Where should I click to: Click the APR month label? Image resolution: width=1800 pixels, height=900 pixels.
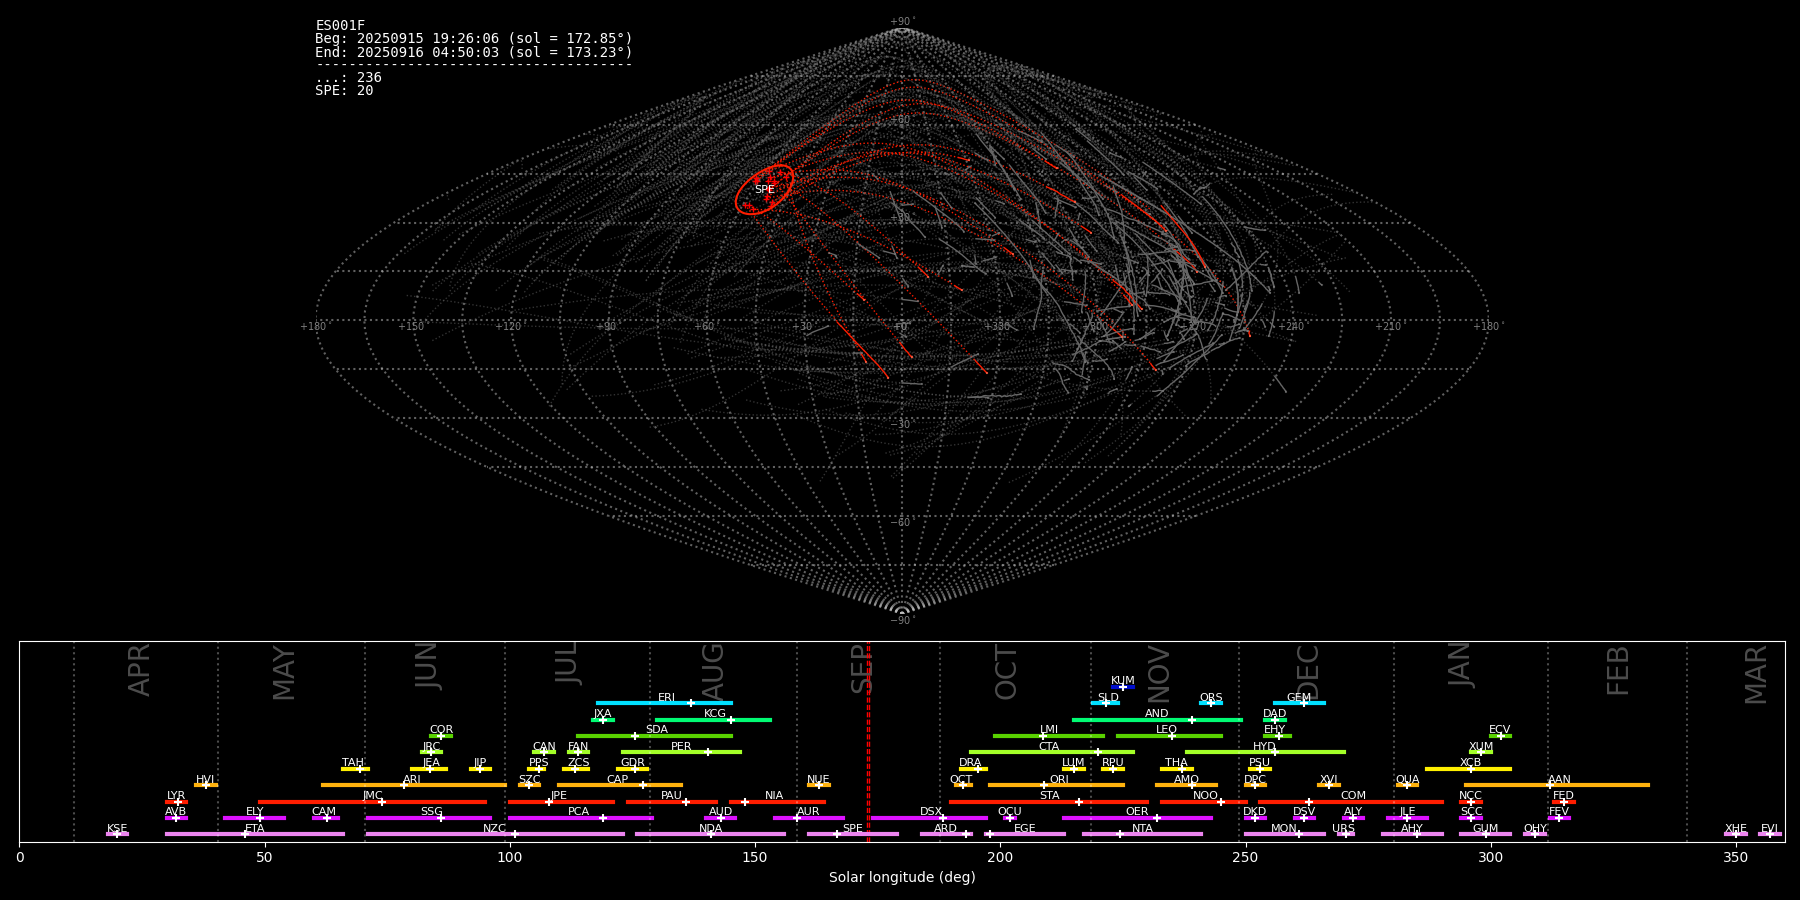click(x=139, y=670)
